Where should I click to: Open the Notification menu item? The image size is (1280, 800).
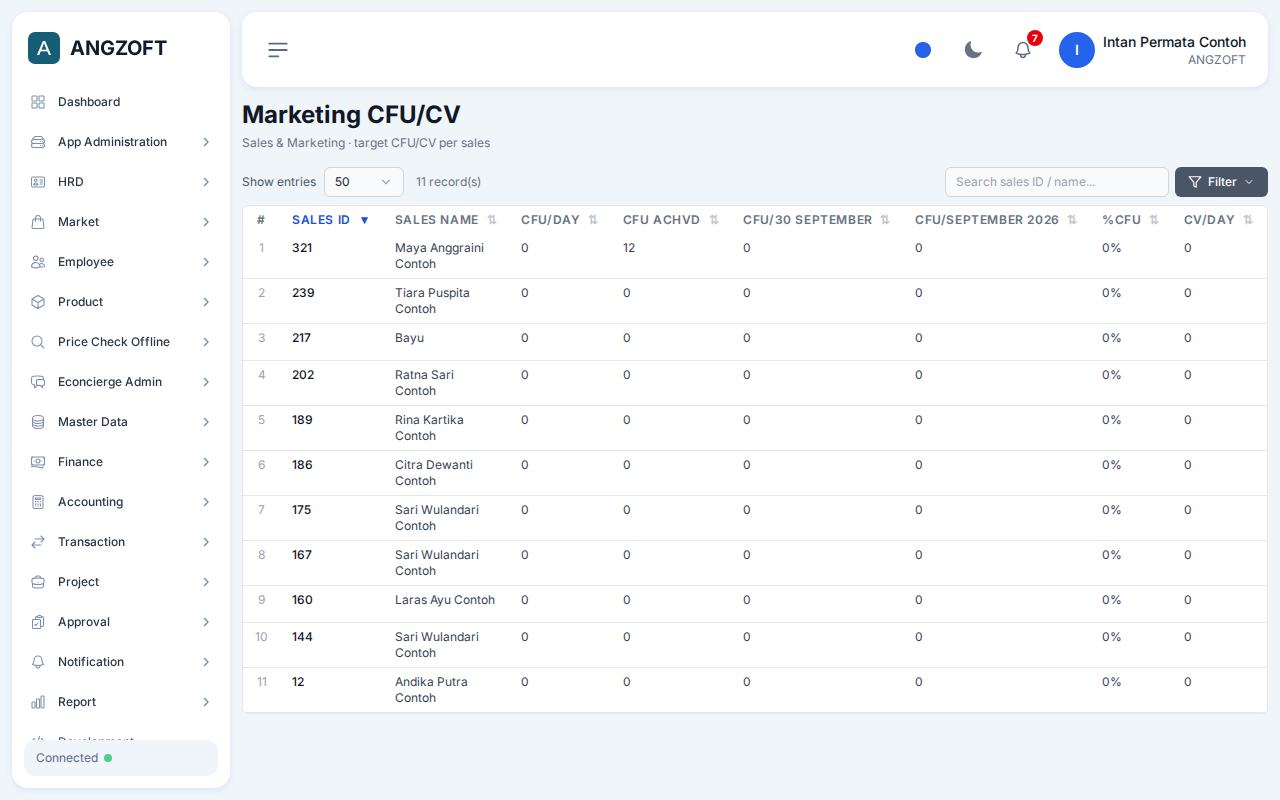tap(121, 662)
